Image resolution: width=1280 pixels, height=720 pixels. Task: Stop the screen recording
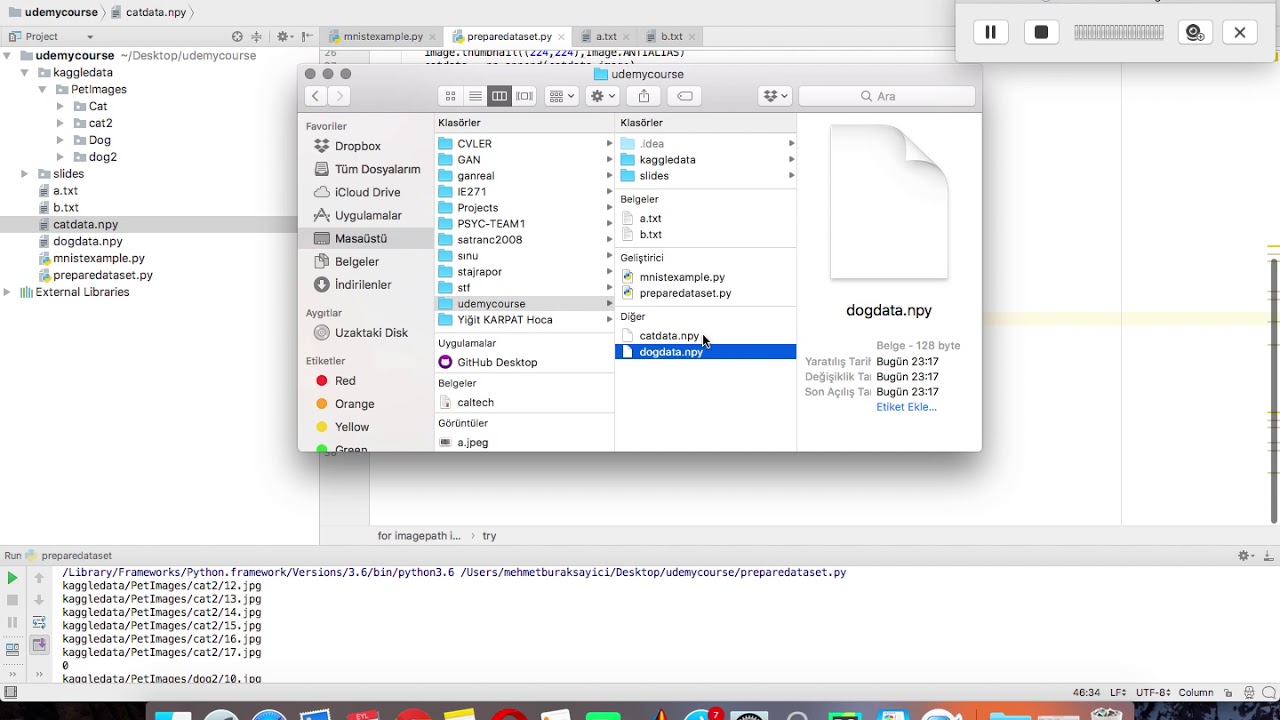tap(1041, 32)
